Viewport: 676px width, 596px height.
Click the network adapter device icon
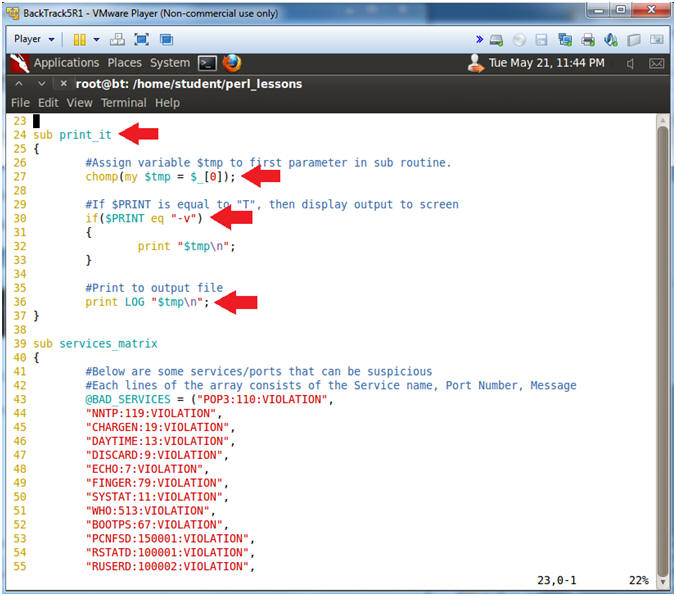pos(565,40)
